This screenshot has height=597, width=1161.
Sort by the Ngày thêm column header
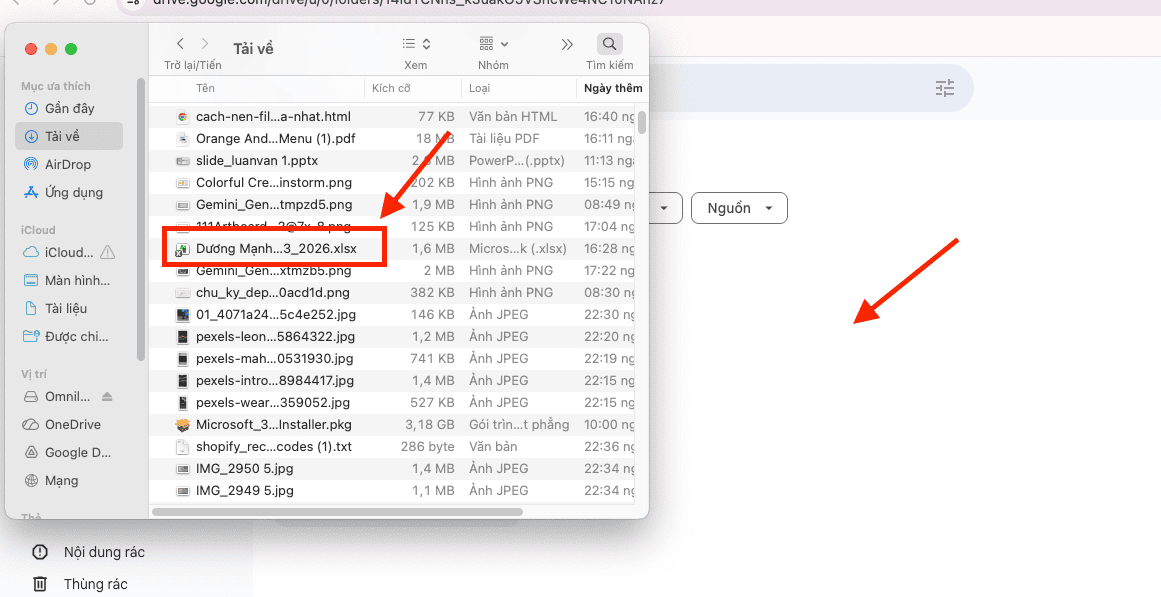tap(613, 88)
